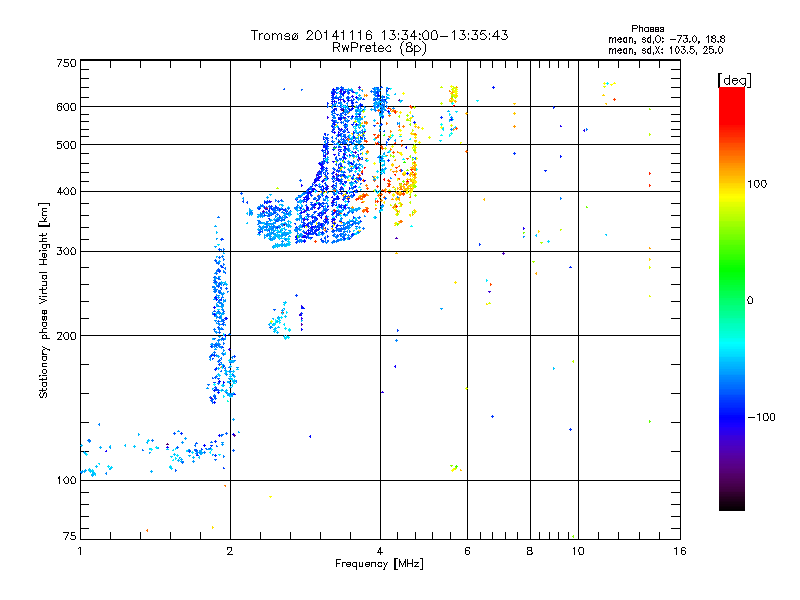Click the y-axis '100' tick label
800x600 pixels.
point(66,480)
